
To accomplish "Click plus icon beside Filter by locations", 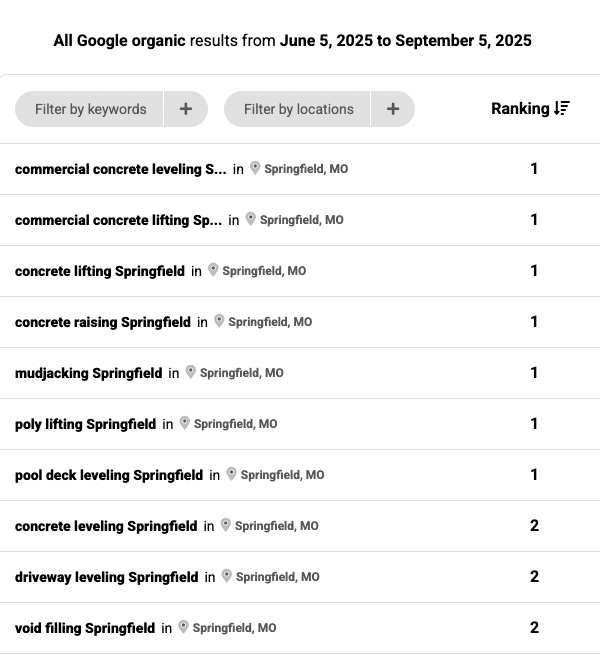I will pyautogui.click(x=393, y=109).
